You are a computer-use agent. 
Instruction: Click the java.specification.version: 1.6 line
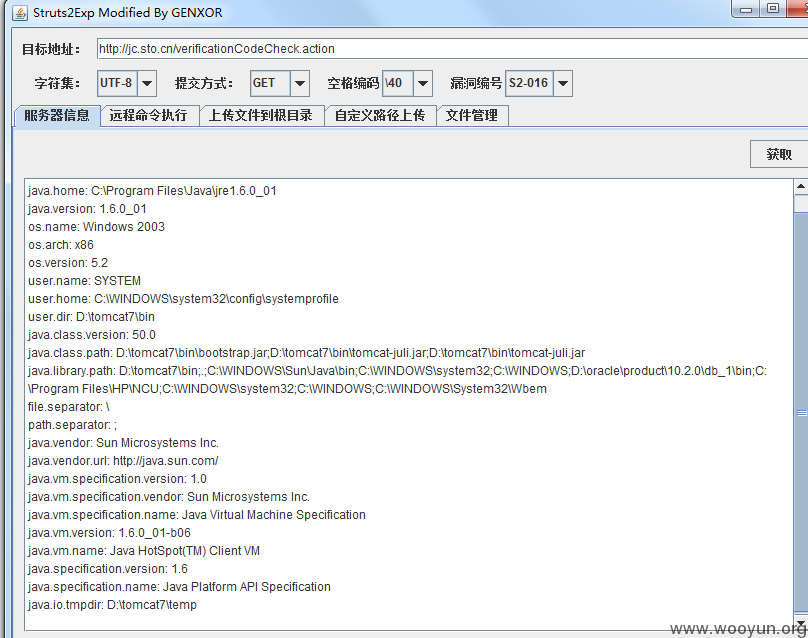pos(108,569)
